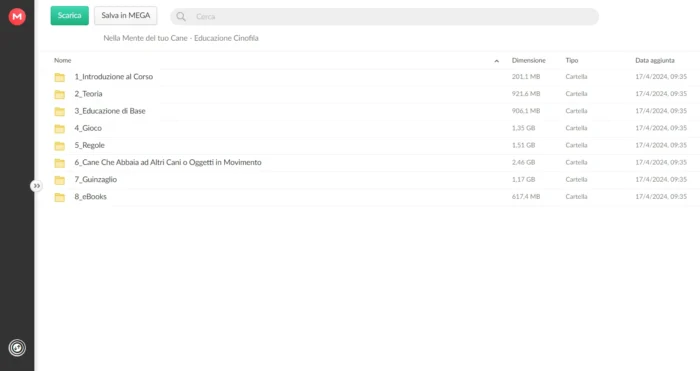Select the 4_Gioco folder icon
700x371 pixels.
pyautogui.click(x=60, y=129)
